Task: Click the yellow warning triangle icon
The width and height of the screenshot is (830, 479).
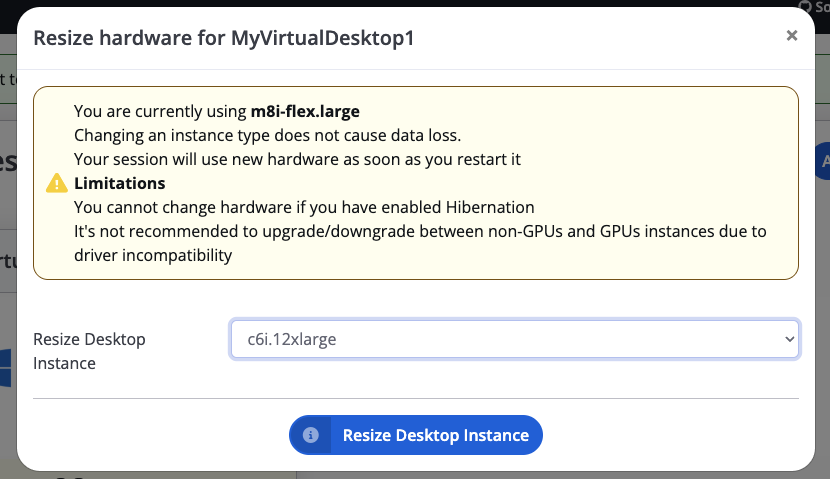Action: pos(57,183)
